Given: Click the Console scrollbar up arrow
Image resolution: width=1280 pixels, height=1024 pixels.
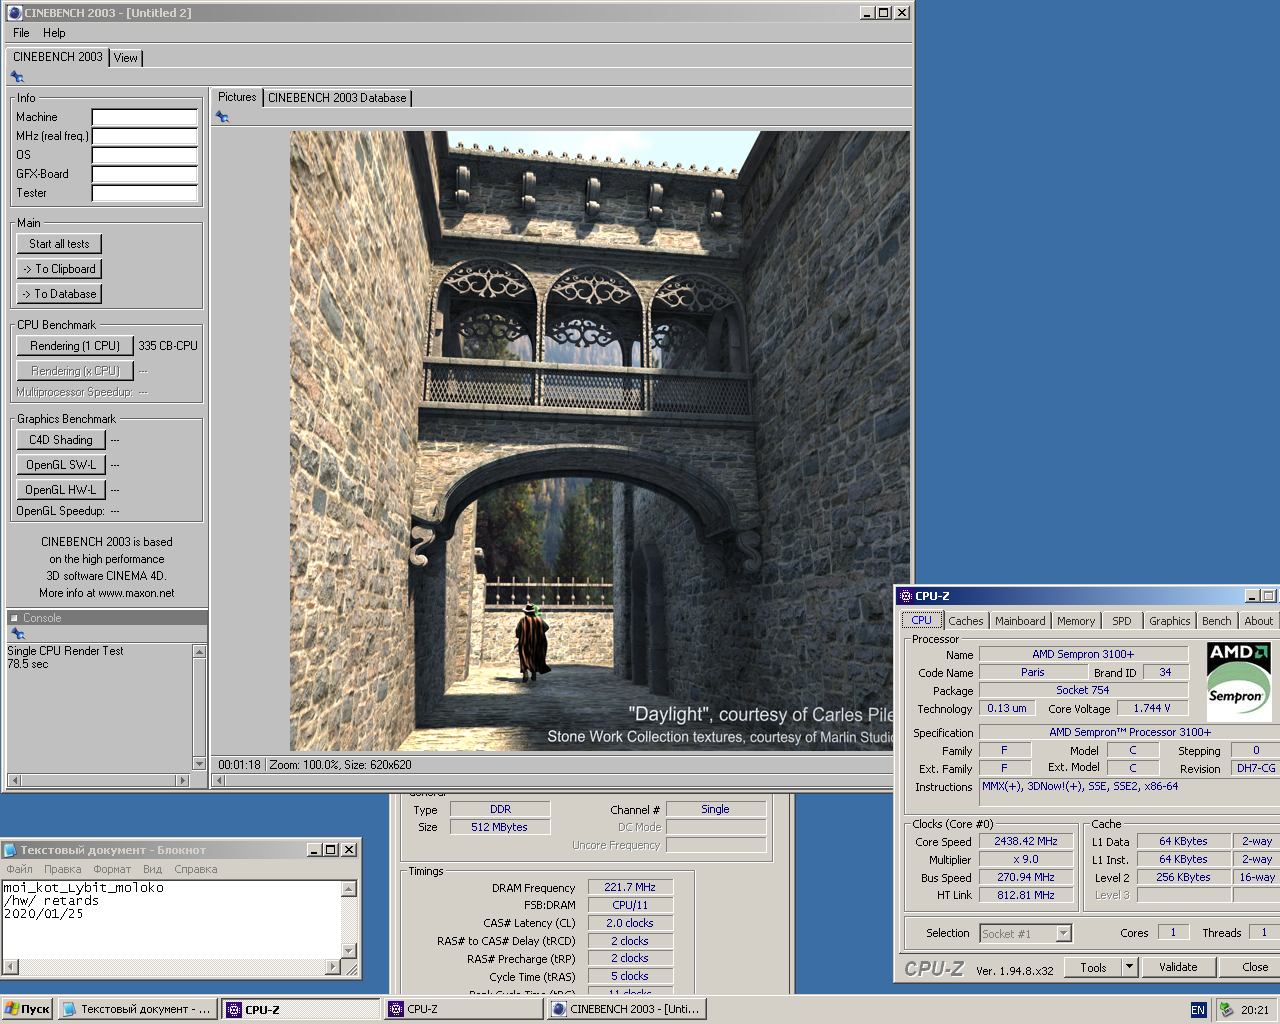Looking at the screenshot, I should 199,652.
